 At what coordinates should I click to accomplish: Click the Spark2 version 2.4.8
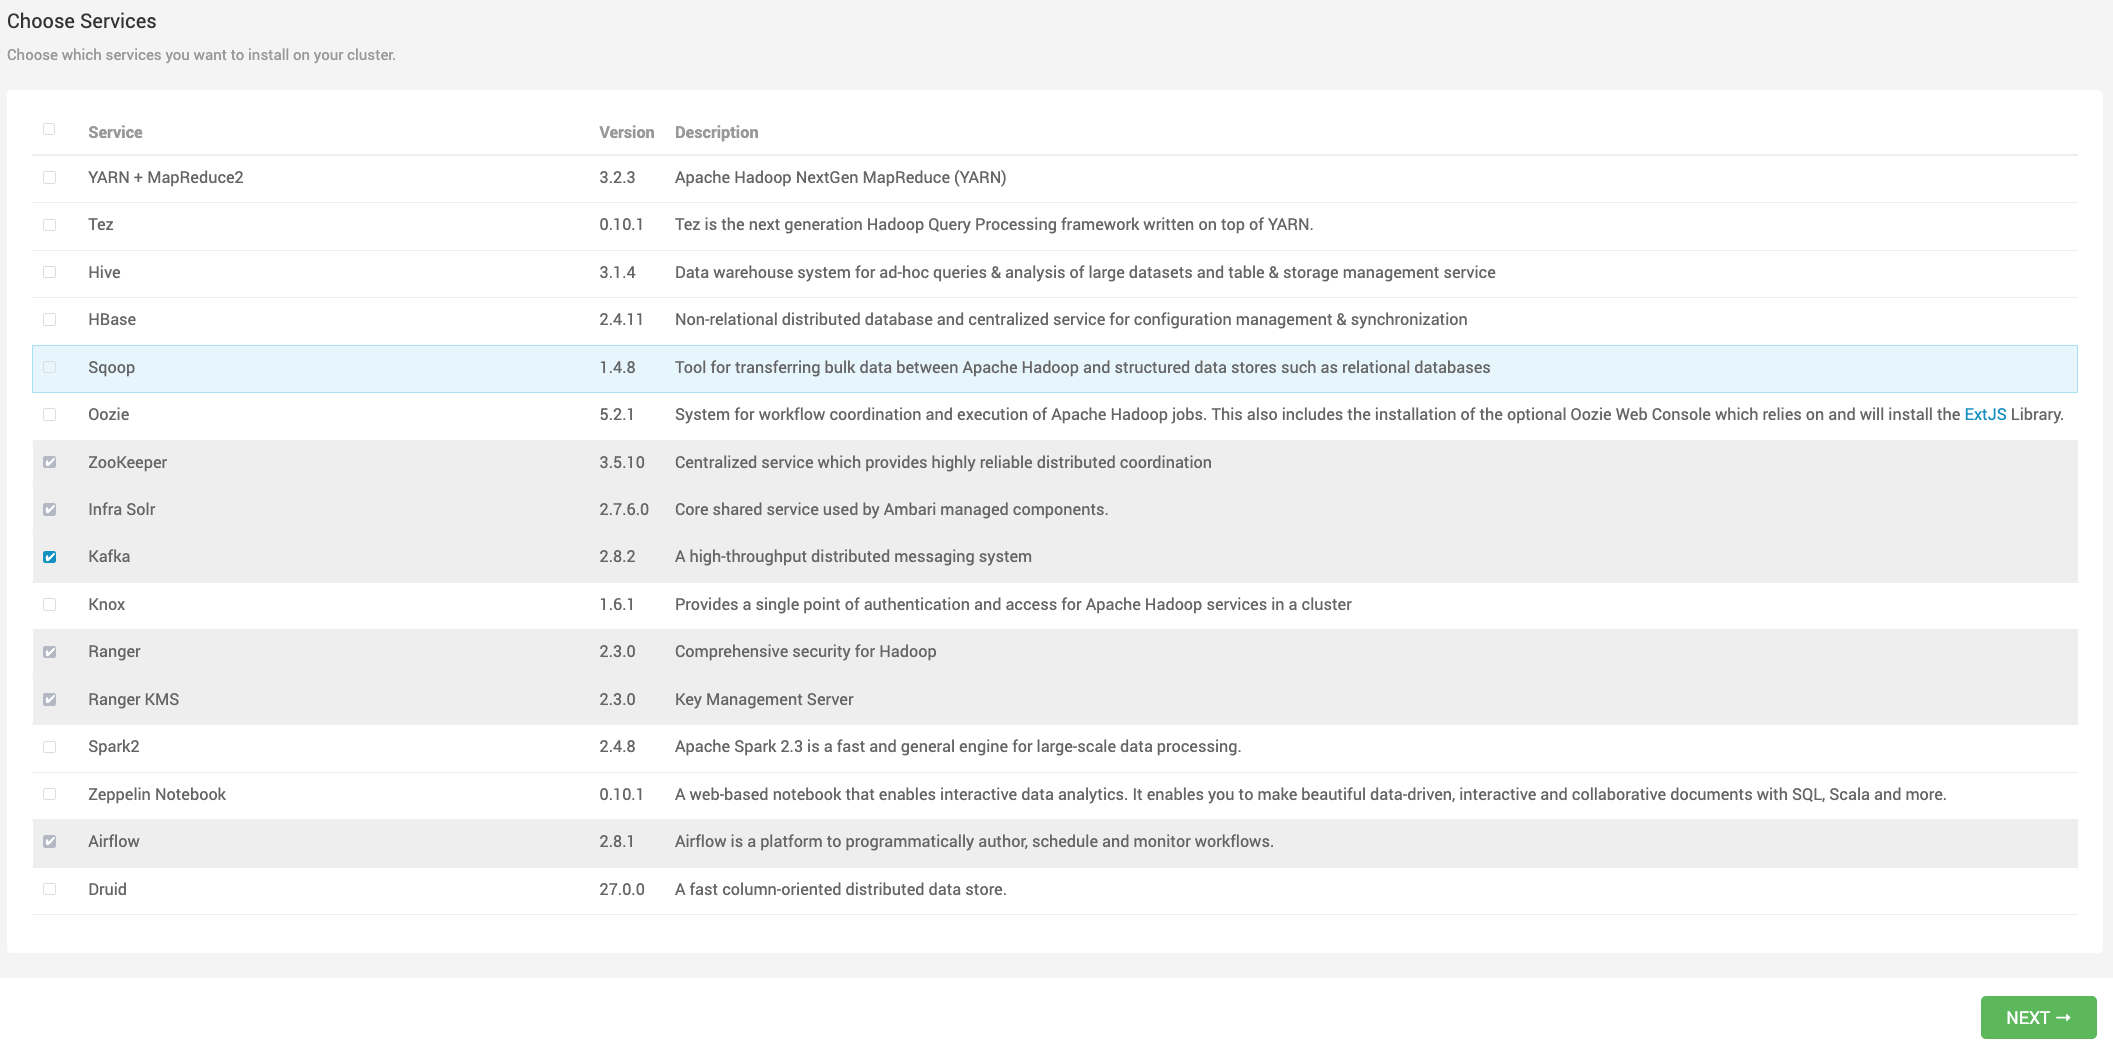[x=617, y=746]
